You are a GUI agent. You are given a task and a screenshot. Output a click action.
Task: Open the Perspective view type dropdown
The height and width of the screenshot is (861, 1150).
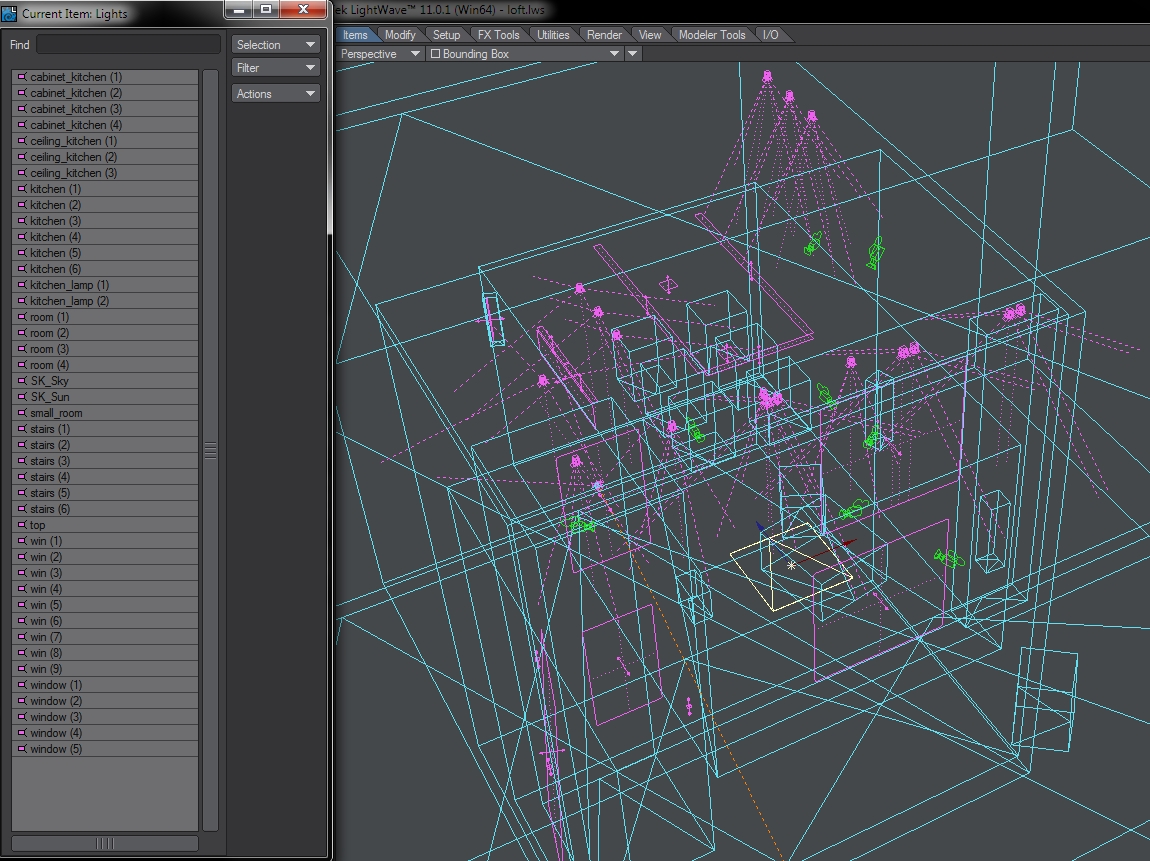[380, 54]
